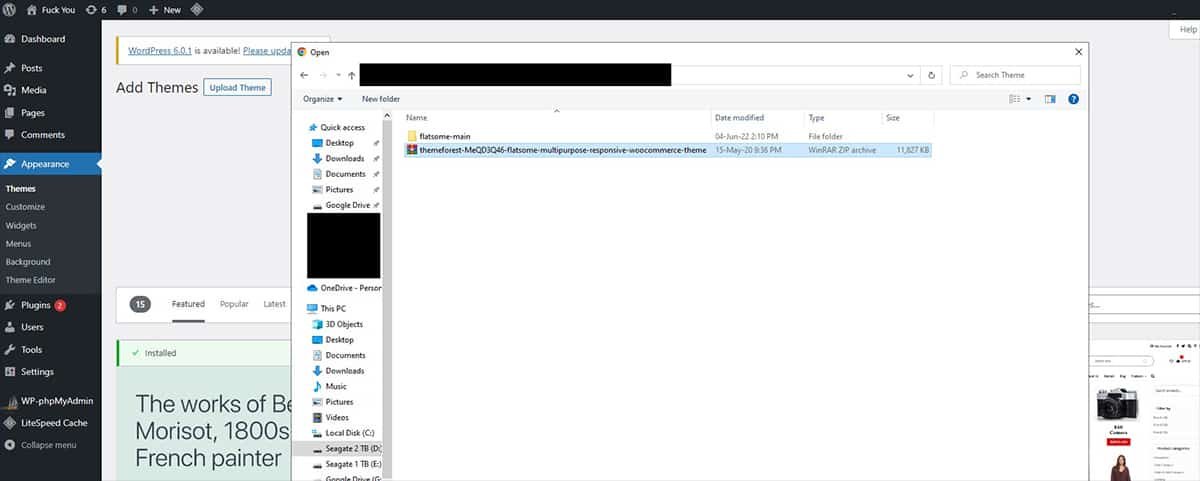Open the change view options dropdown

click(x=1027, y=99)
